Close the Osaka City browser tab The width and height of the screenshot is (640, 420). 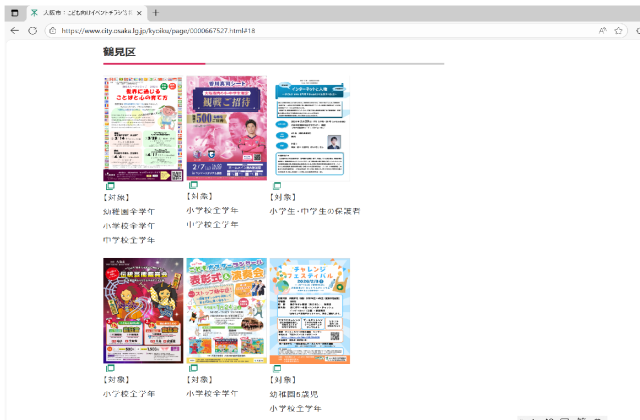(138, 12)
